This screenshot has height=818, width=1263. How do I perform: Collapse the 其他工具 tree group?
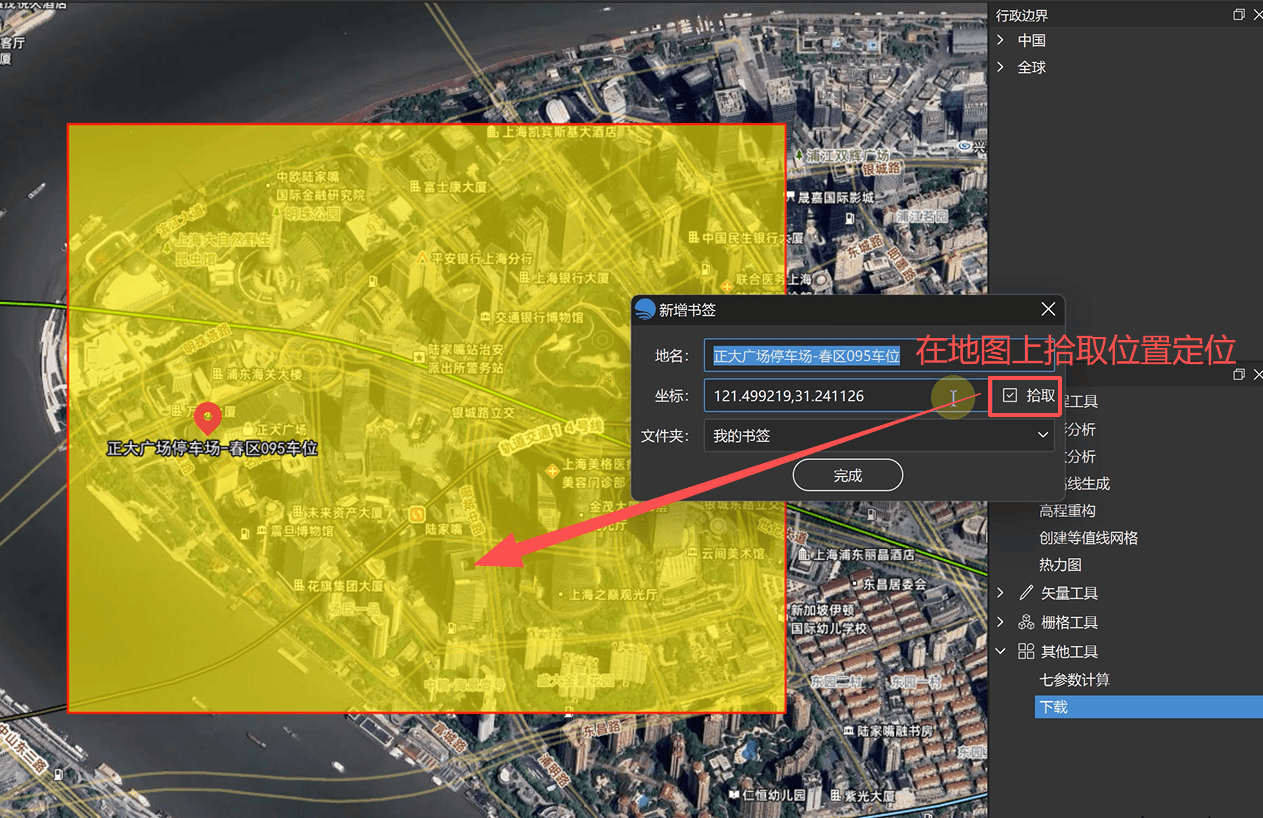[x=1001, y=651]
